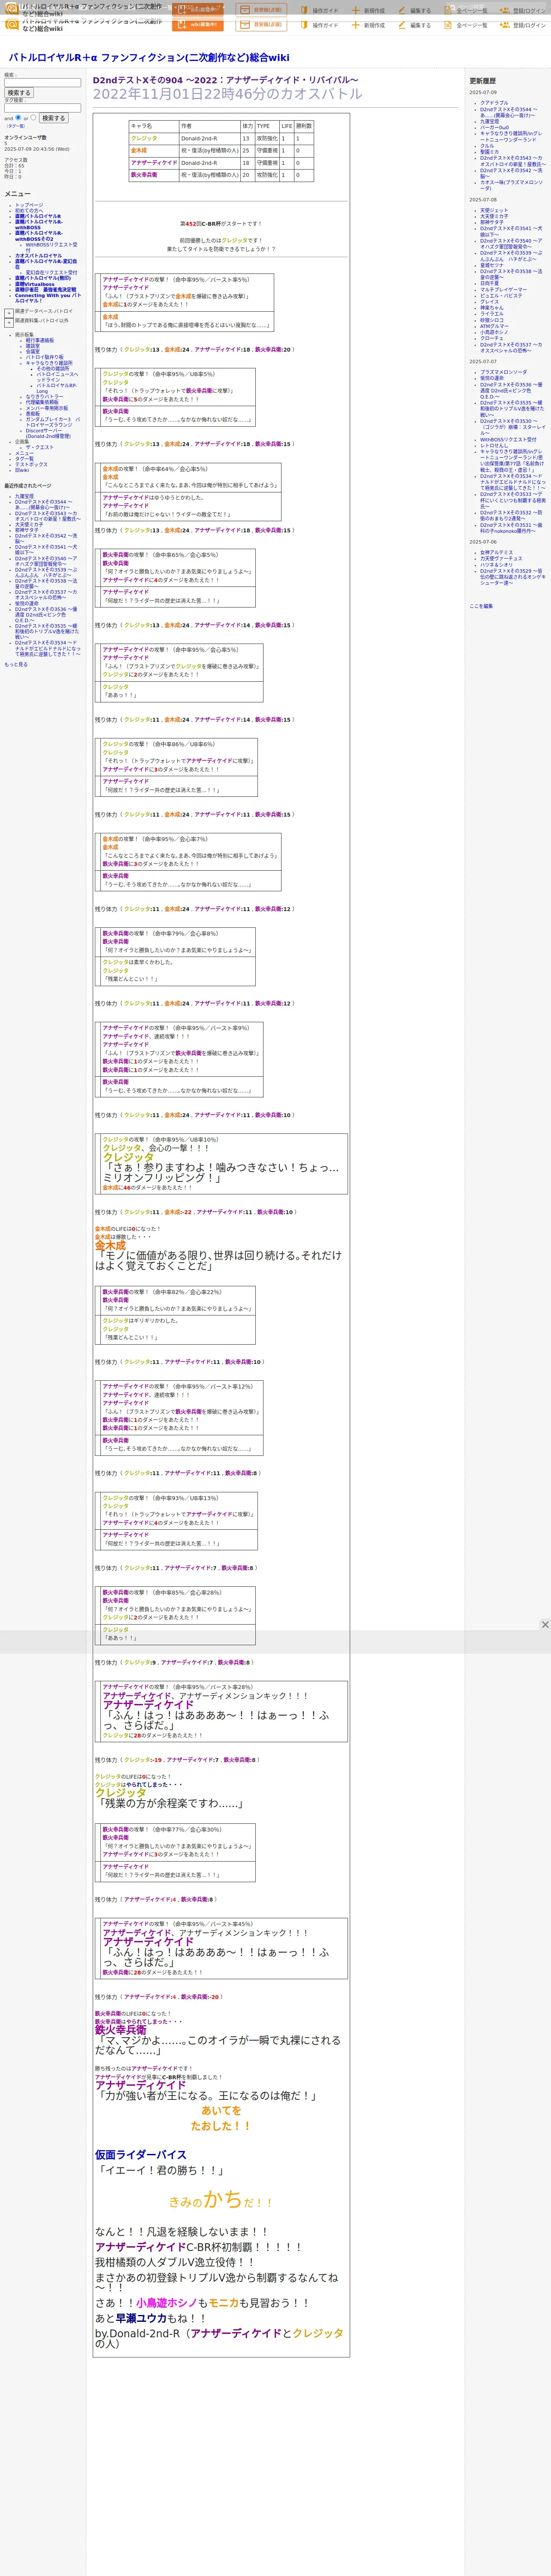
Task: Open 直轄Virtualboss menu link
Action: [35, 284]
